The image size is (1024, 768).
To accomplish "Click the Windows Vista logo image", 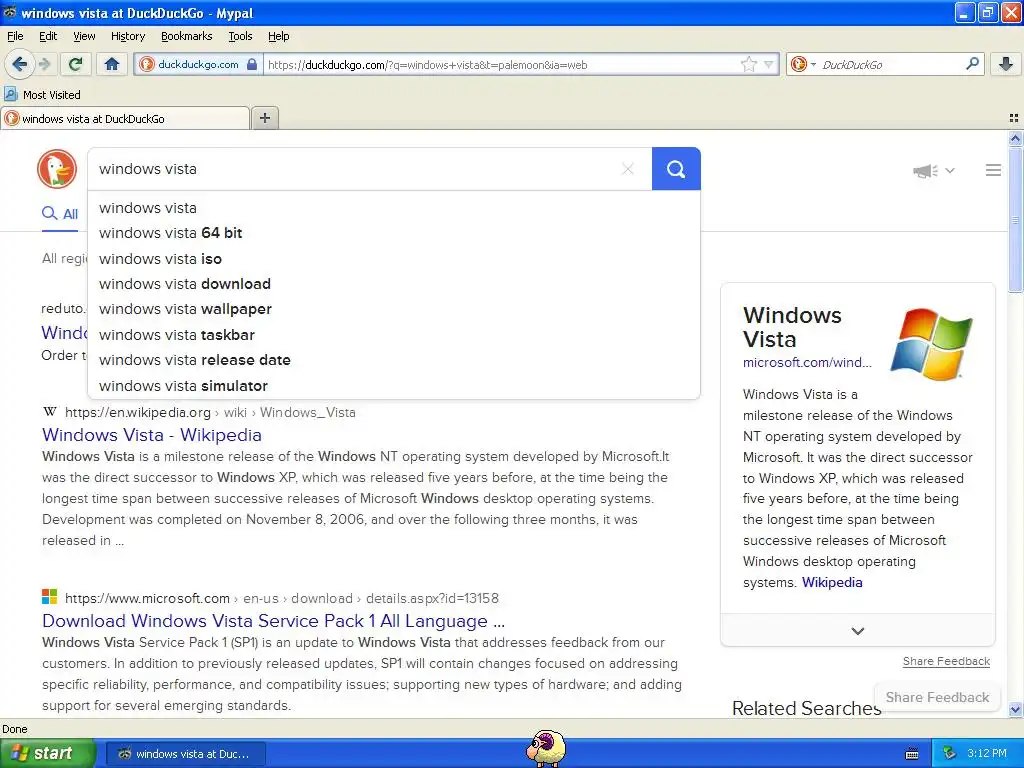I will click(931, 344).
